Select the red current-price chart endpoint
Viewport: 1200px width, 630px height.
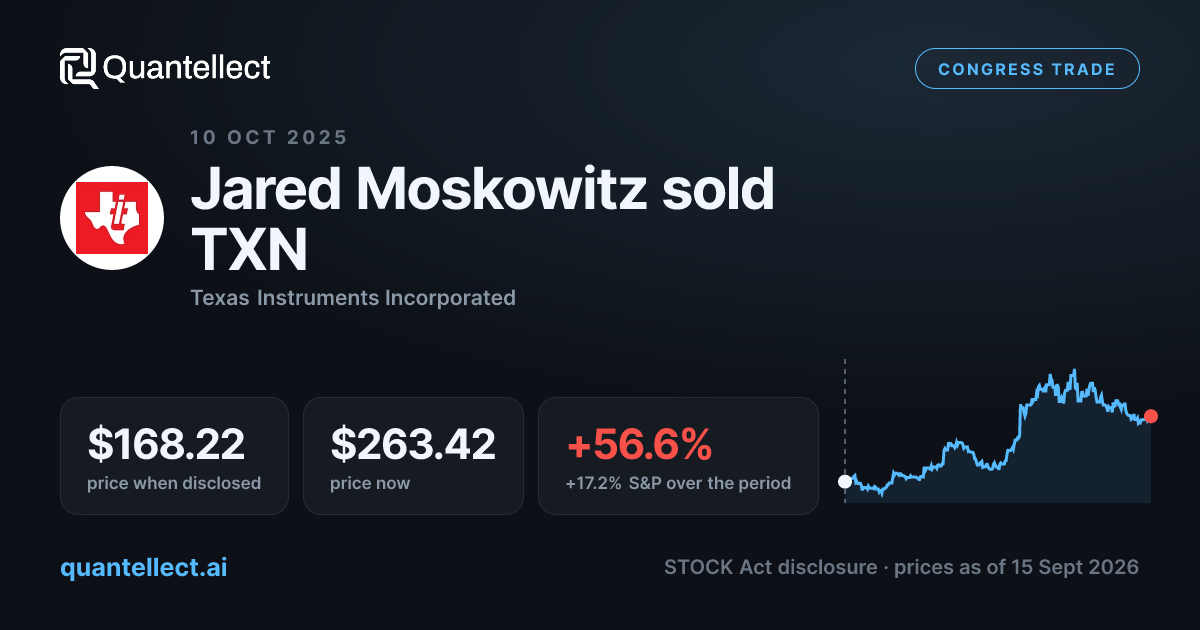point(1151,416)
